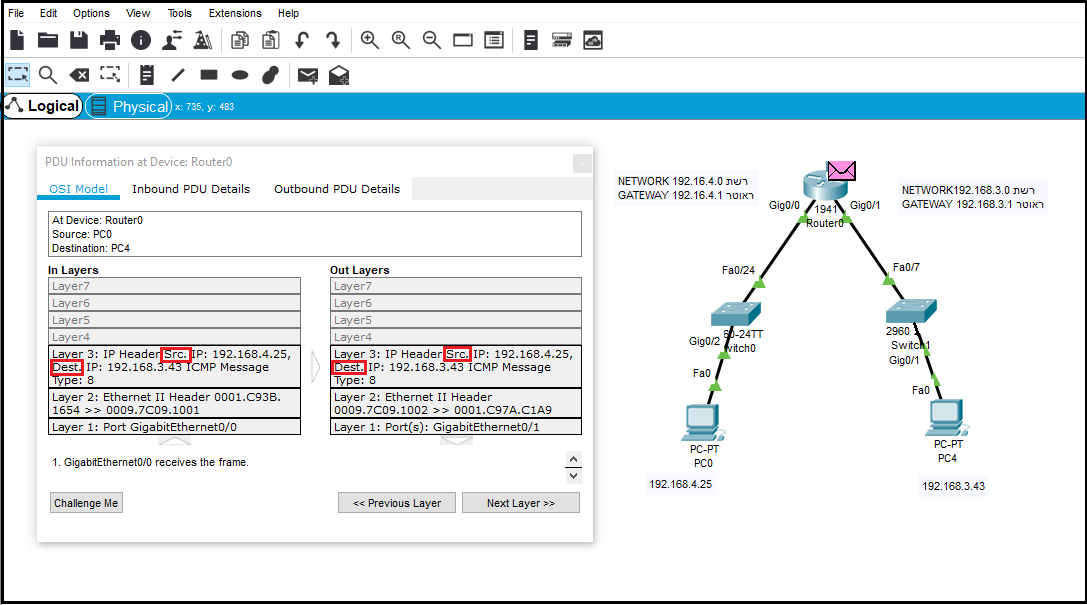The height and width of the screenshot is (605, 1087).
Task: Add a Simple PDU with the envelope icon
Action: [x=308, y=75]
